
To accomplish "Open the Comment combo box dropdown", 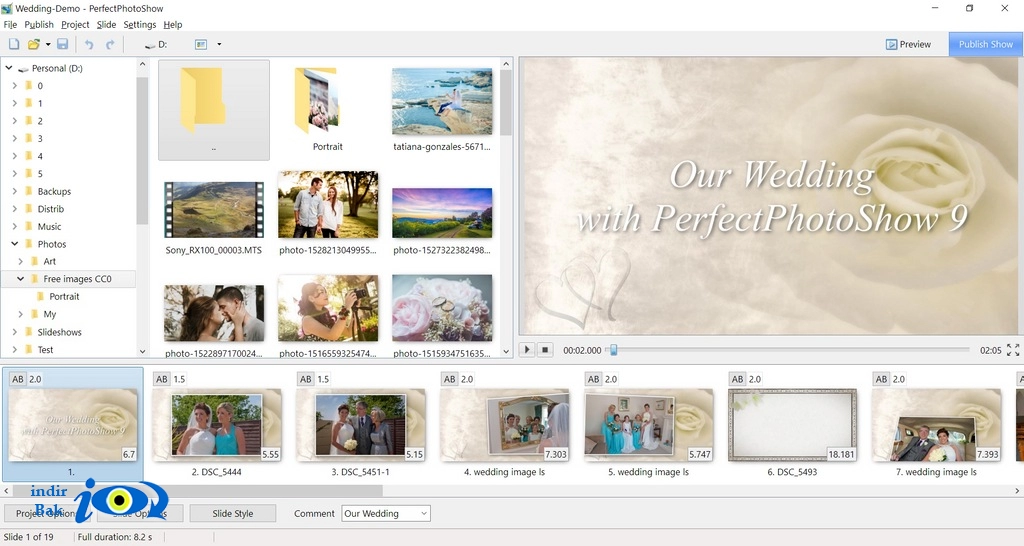I will 424,513.
